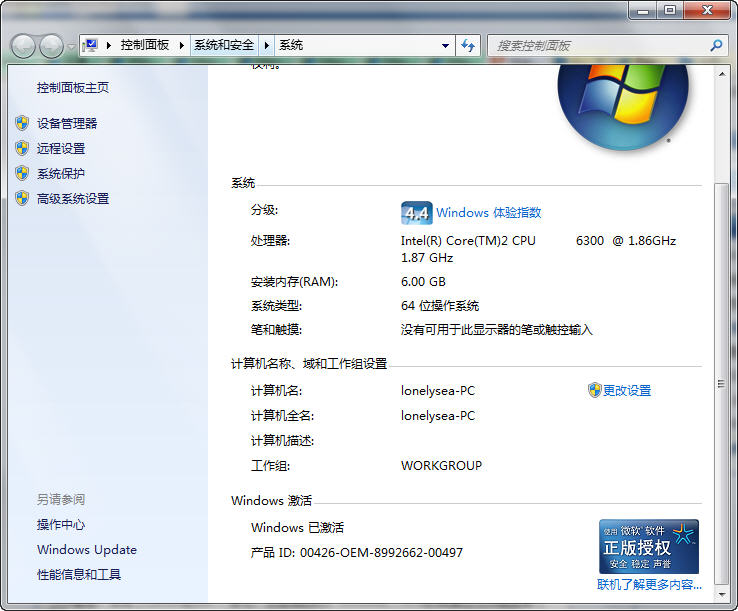738x611 pixels.
Task: Click the 正版授权 genuine Microsoft badge
Action: [x=649, y=547]
